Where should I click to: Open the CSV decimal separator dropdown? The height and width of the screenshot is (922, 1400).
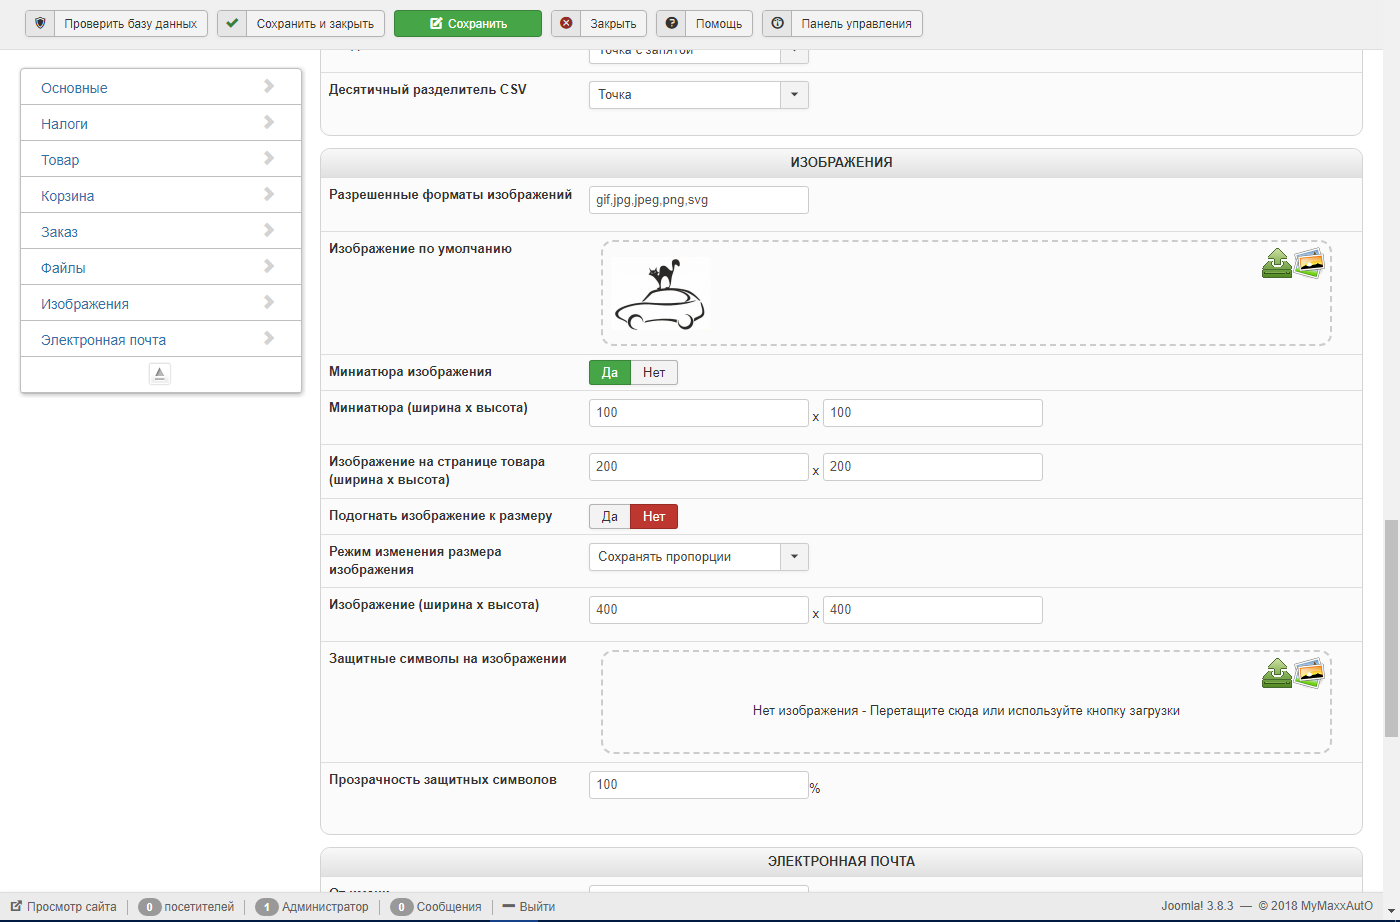pyautogui.click(x=794, y=95)
